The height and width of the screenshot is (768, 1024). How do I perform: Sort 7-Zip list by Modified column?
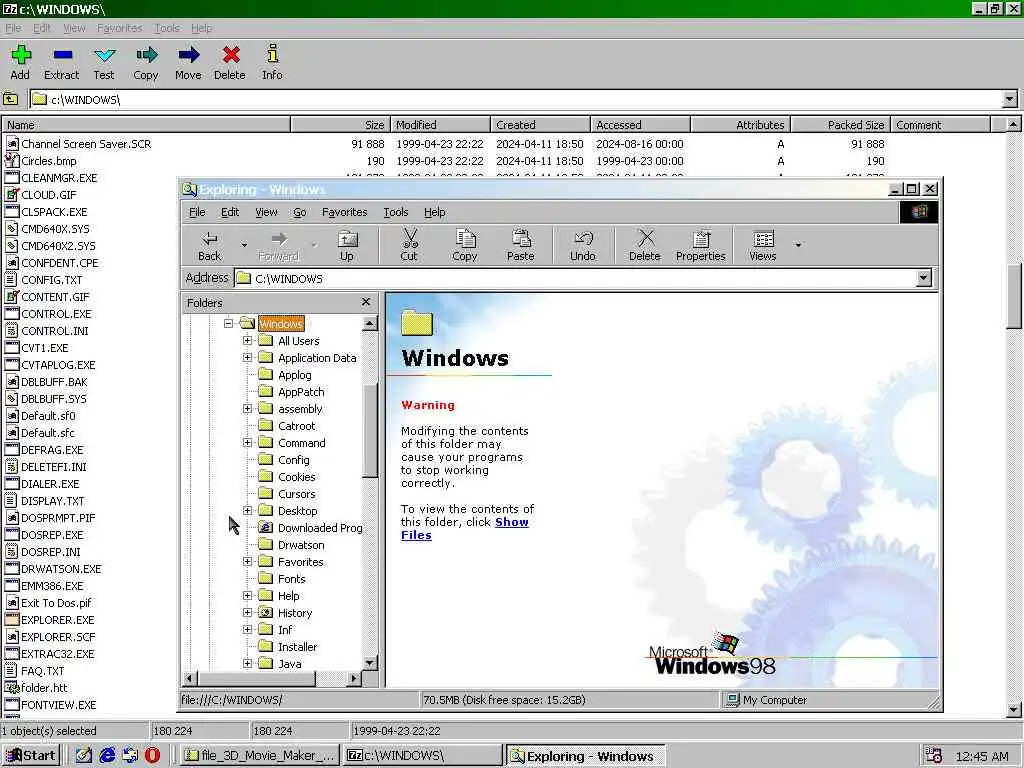pos(440,125)
